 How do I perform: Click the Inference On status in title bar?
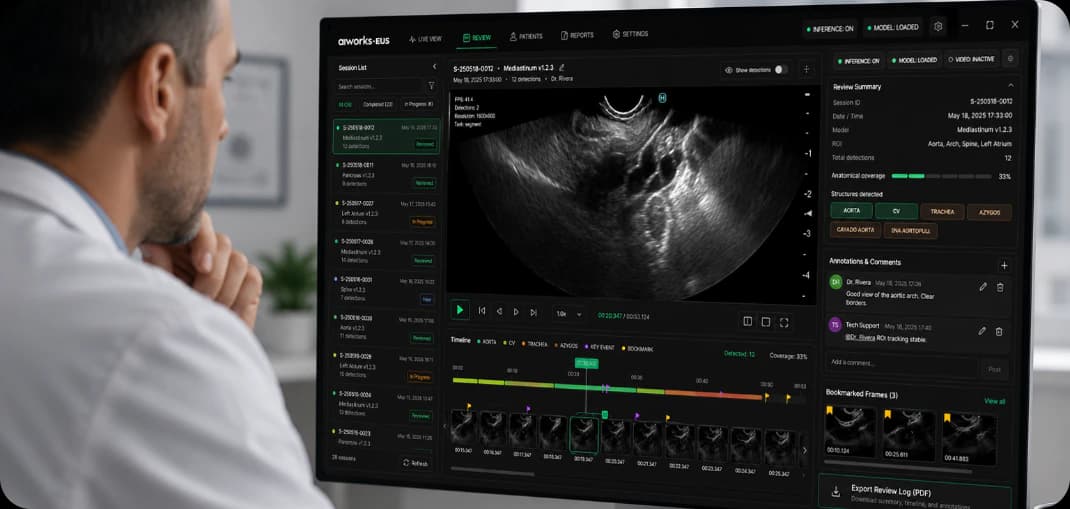[830, 29]
